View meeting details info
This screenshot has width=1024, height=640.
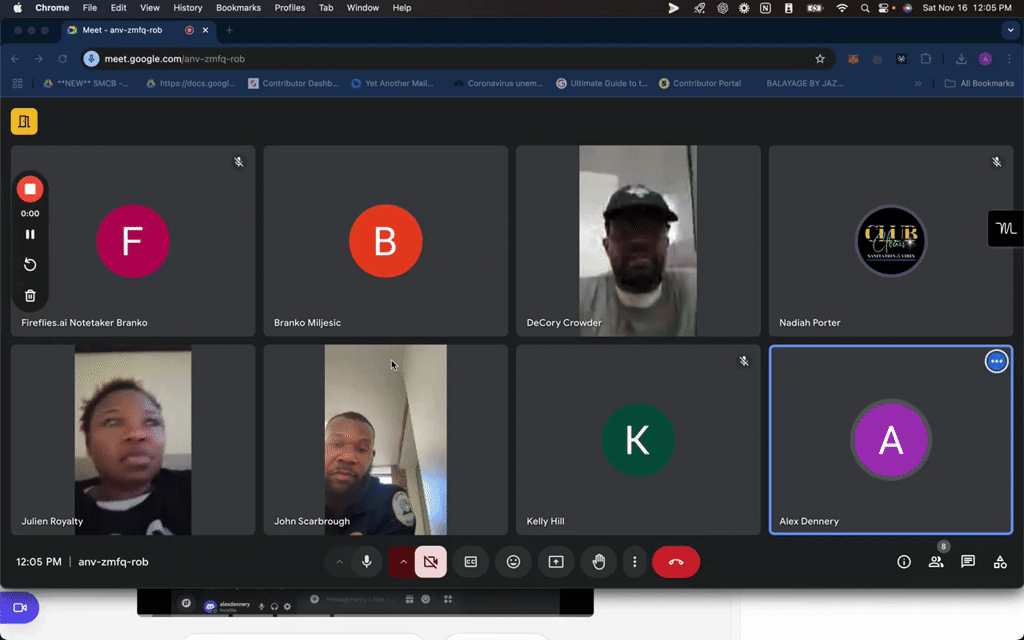(x=903, y=562)
